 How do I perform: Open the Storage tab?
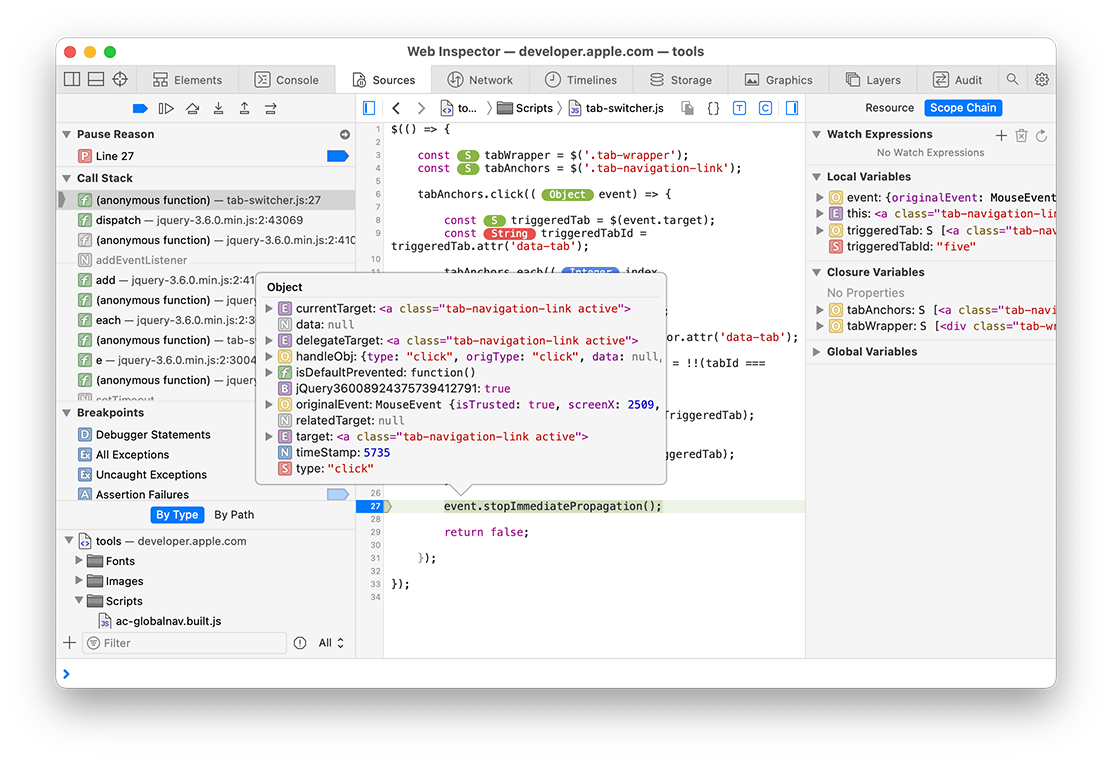[x=681, y=79]
